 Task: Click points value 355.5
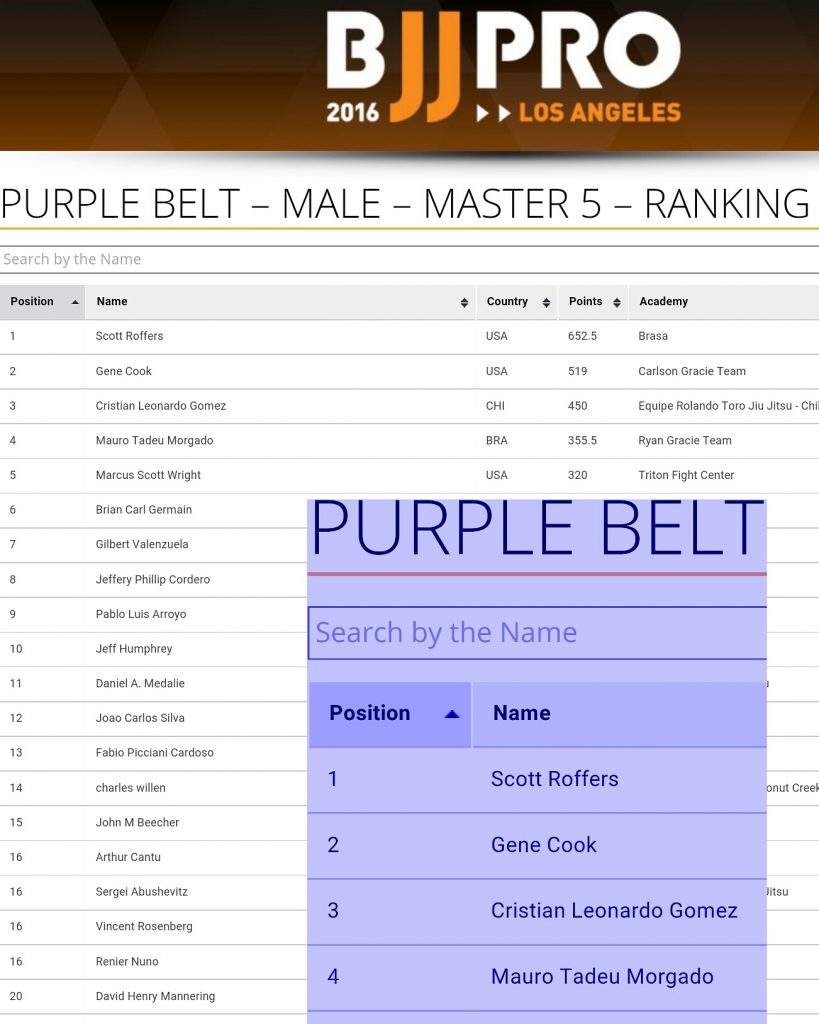click(x=583, y=440)
